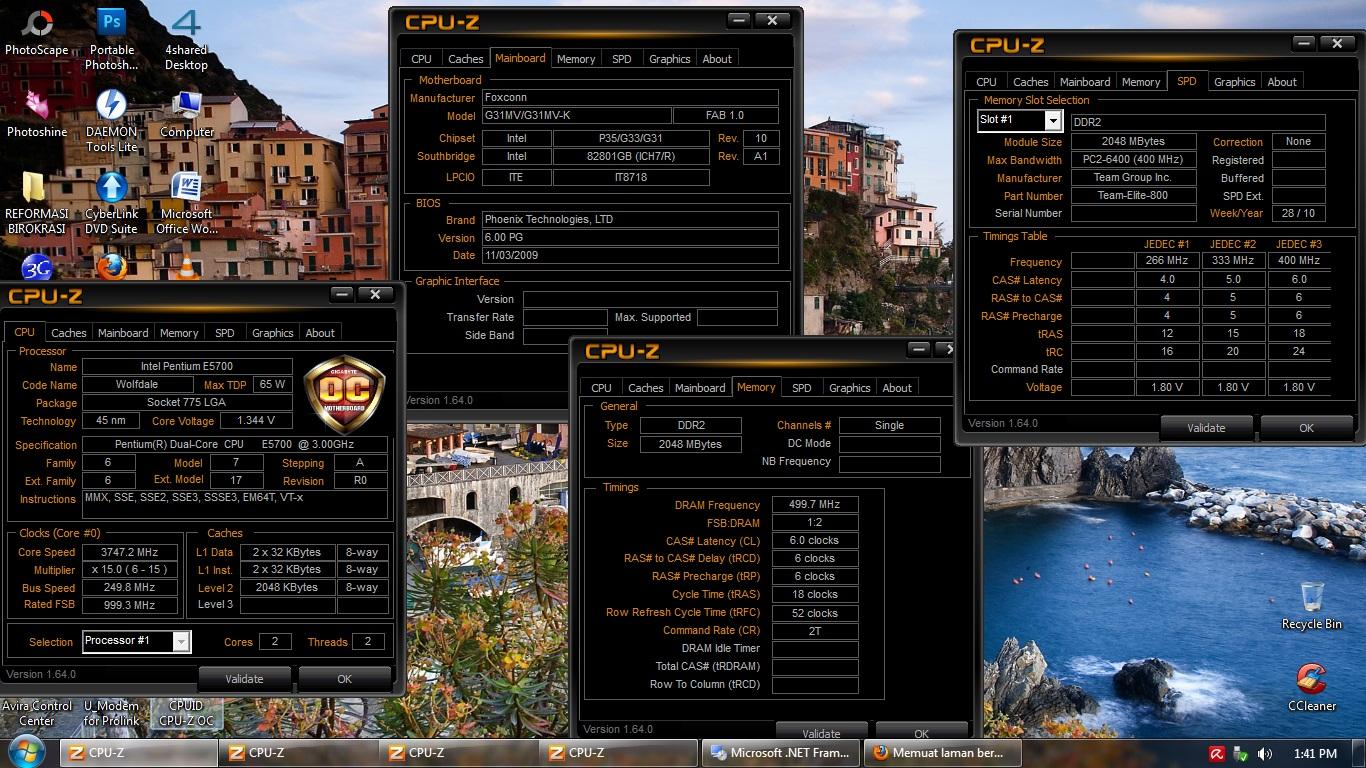Open the Recycle Bin
This screenshot has height=768, width=1366.
[1312, 605]
